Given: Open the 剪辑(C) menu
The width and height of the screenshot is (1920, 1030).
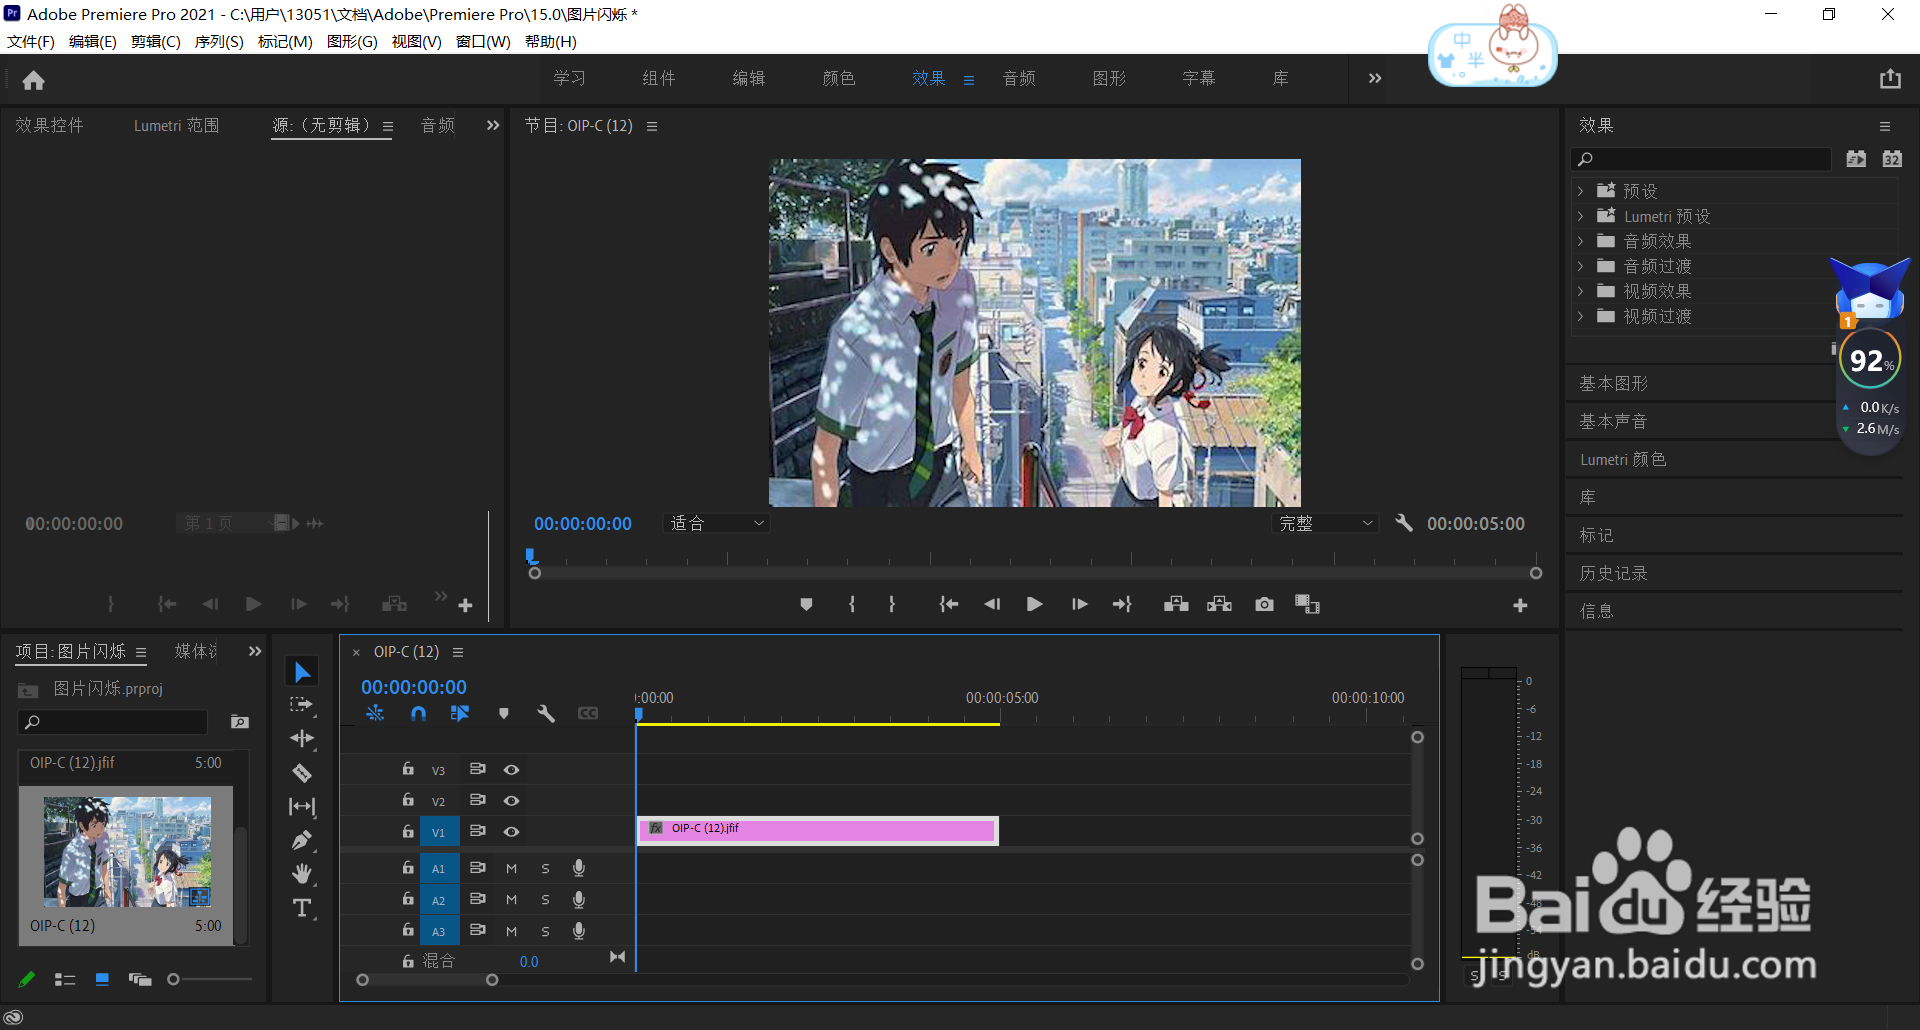Looking at the screenshot, I should pos(156,41).
